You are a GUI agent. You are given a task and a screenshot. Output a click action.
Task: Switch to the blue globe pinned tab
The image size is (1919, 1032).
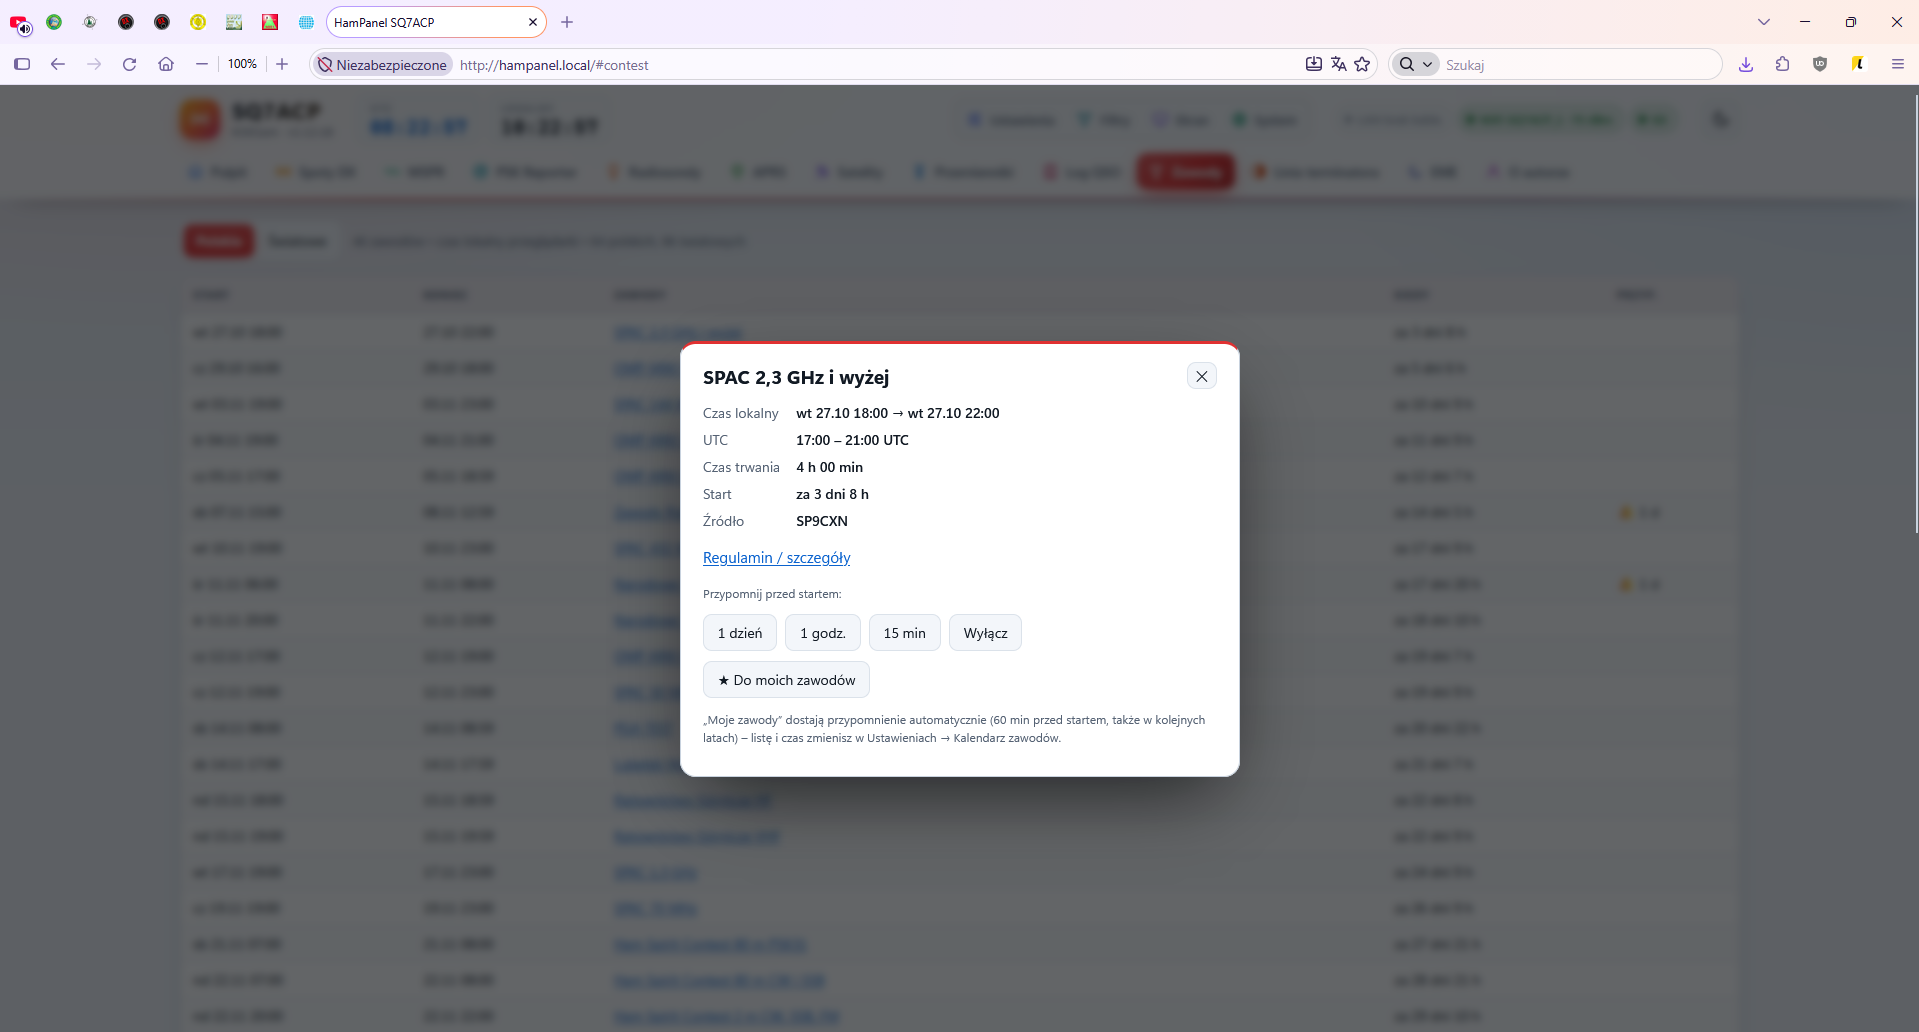[306, 22]
